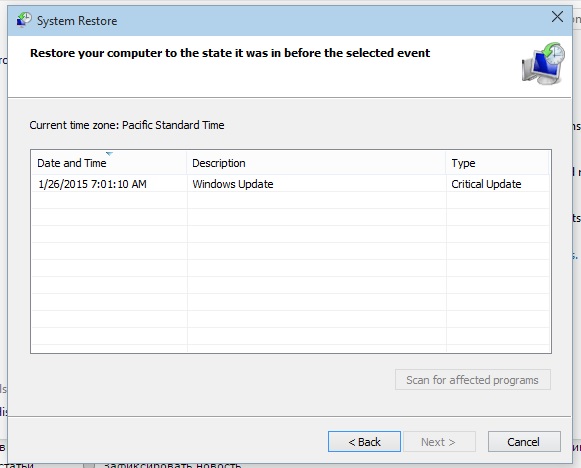Click the bold restore instructions heading
This screenshot has width=581, height=468.
click(x=230, y=53)
